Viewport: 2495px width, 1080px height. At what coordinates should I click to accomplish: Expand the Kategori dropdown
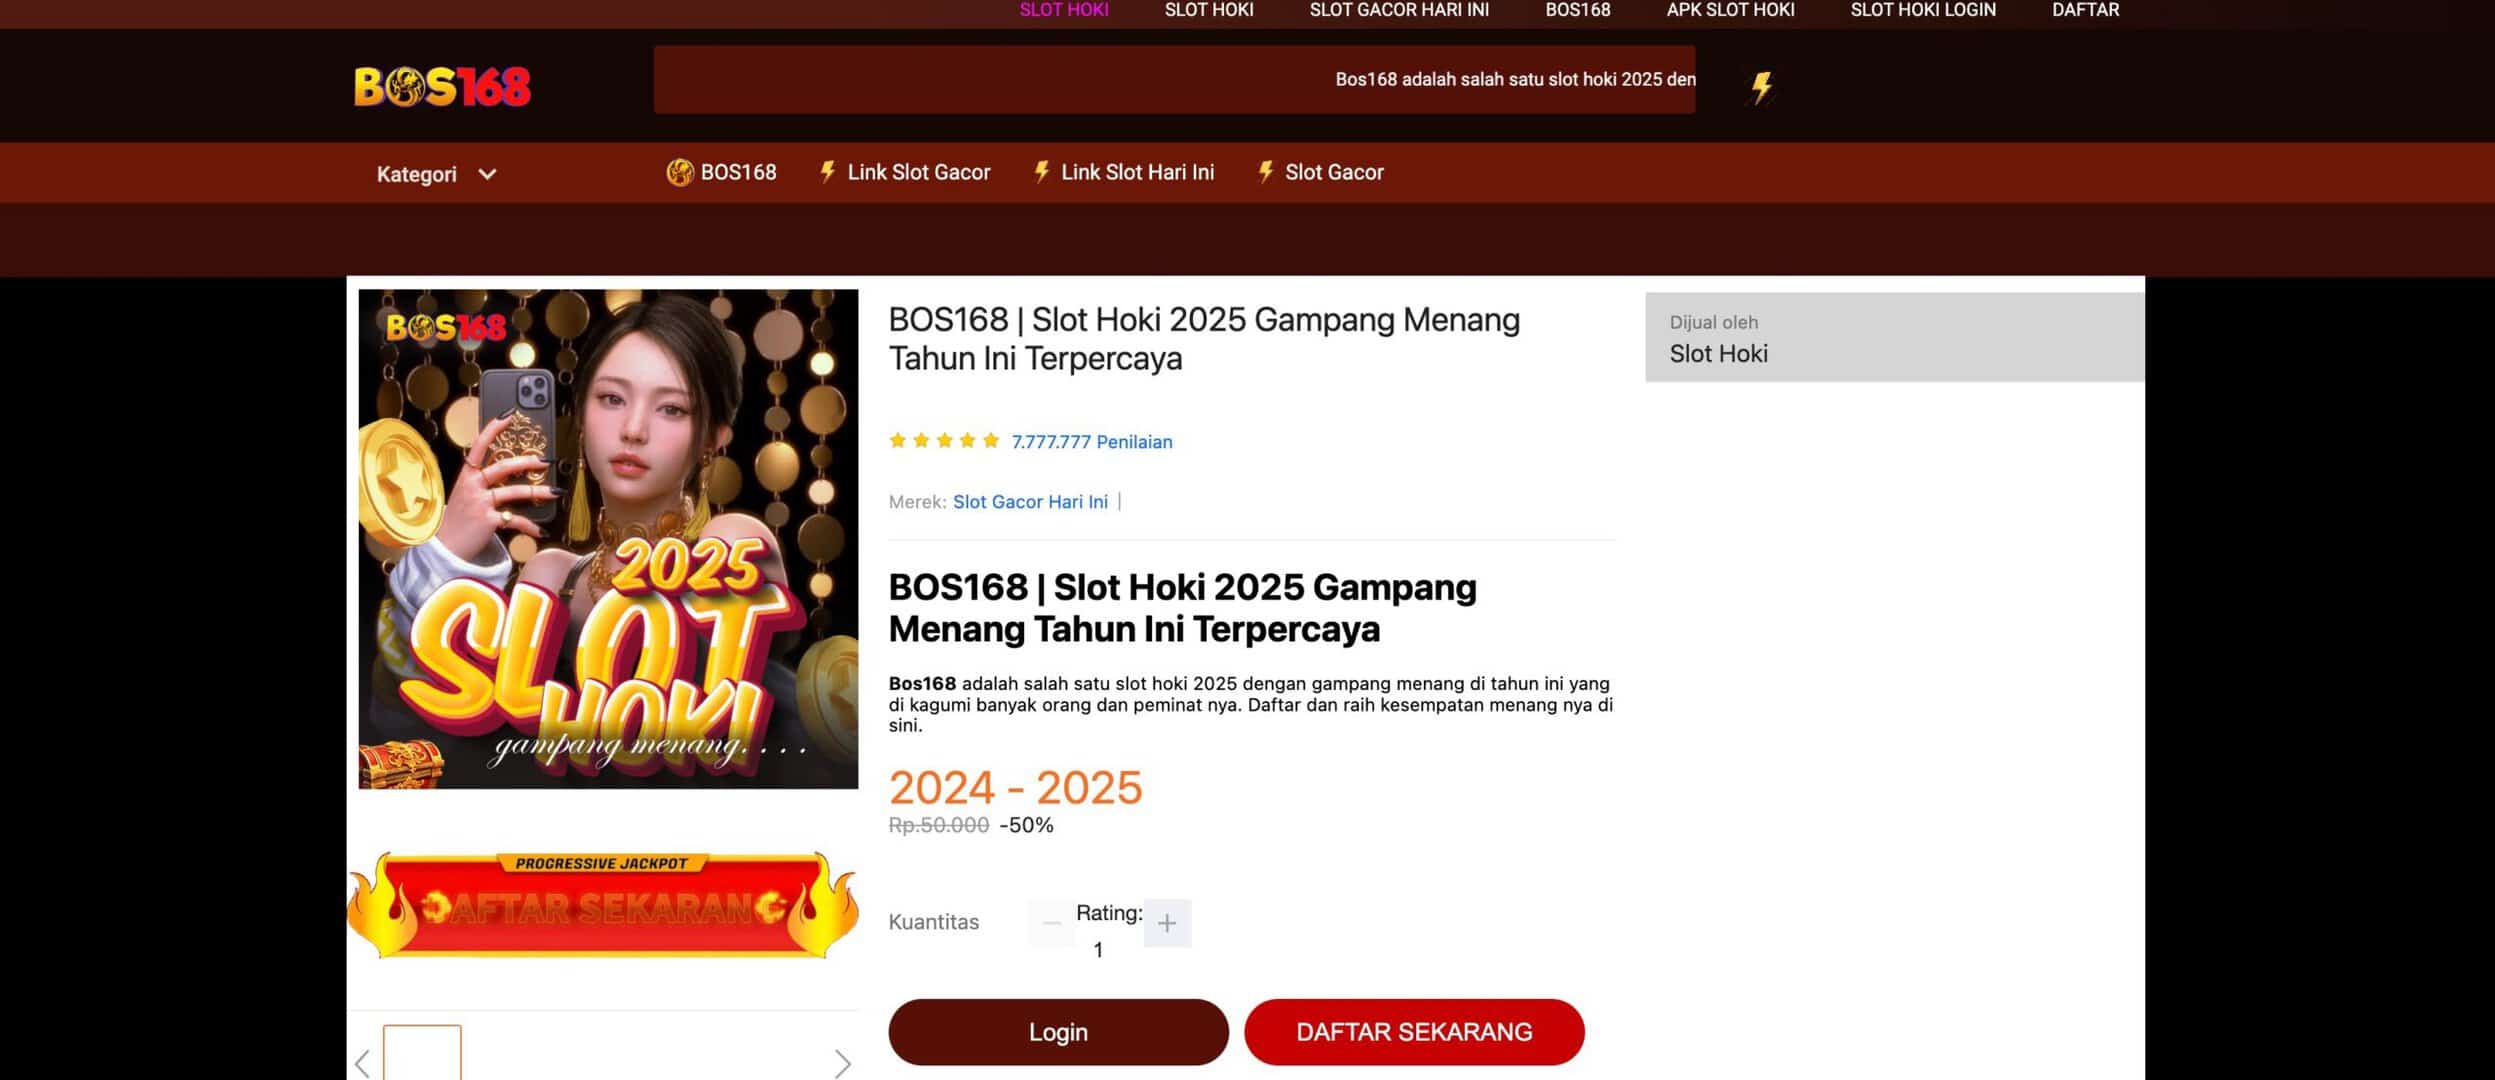point(436,174)
